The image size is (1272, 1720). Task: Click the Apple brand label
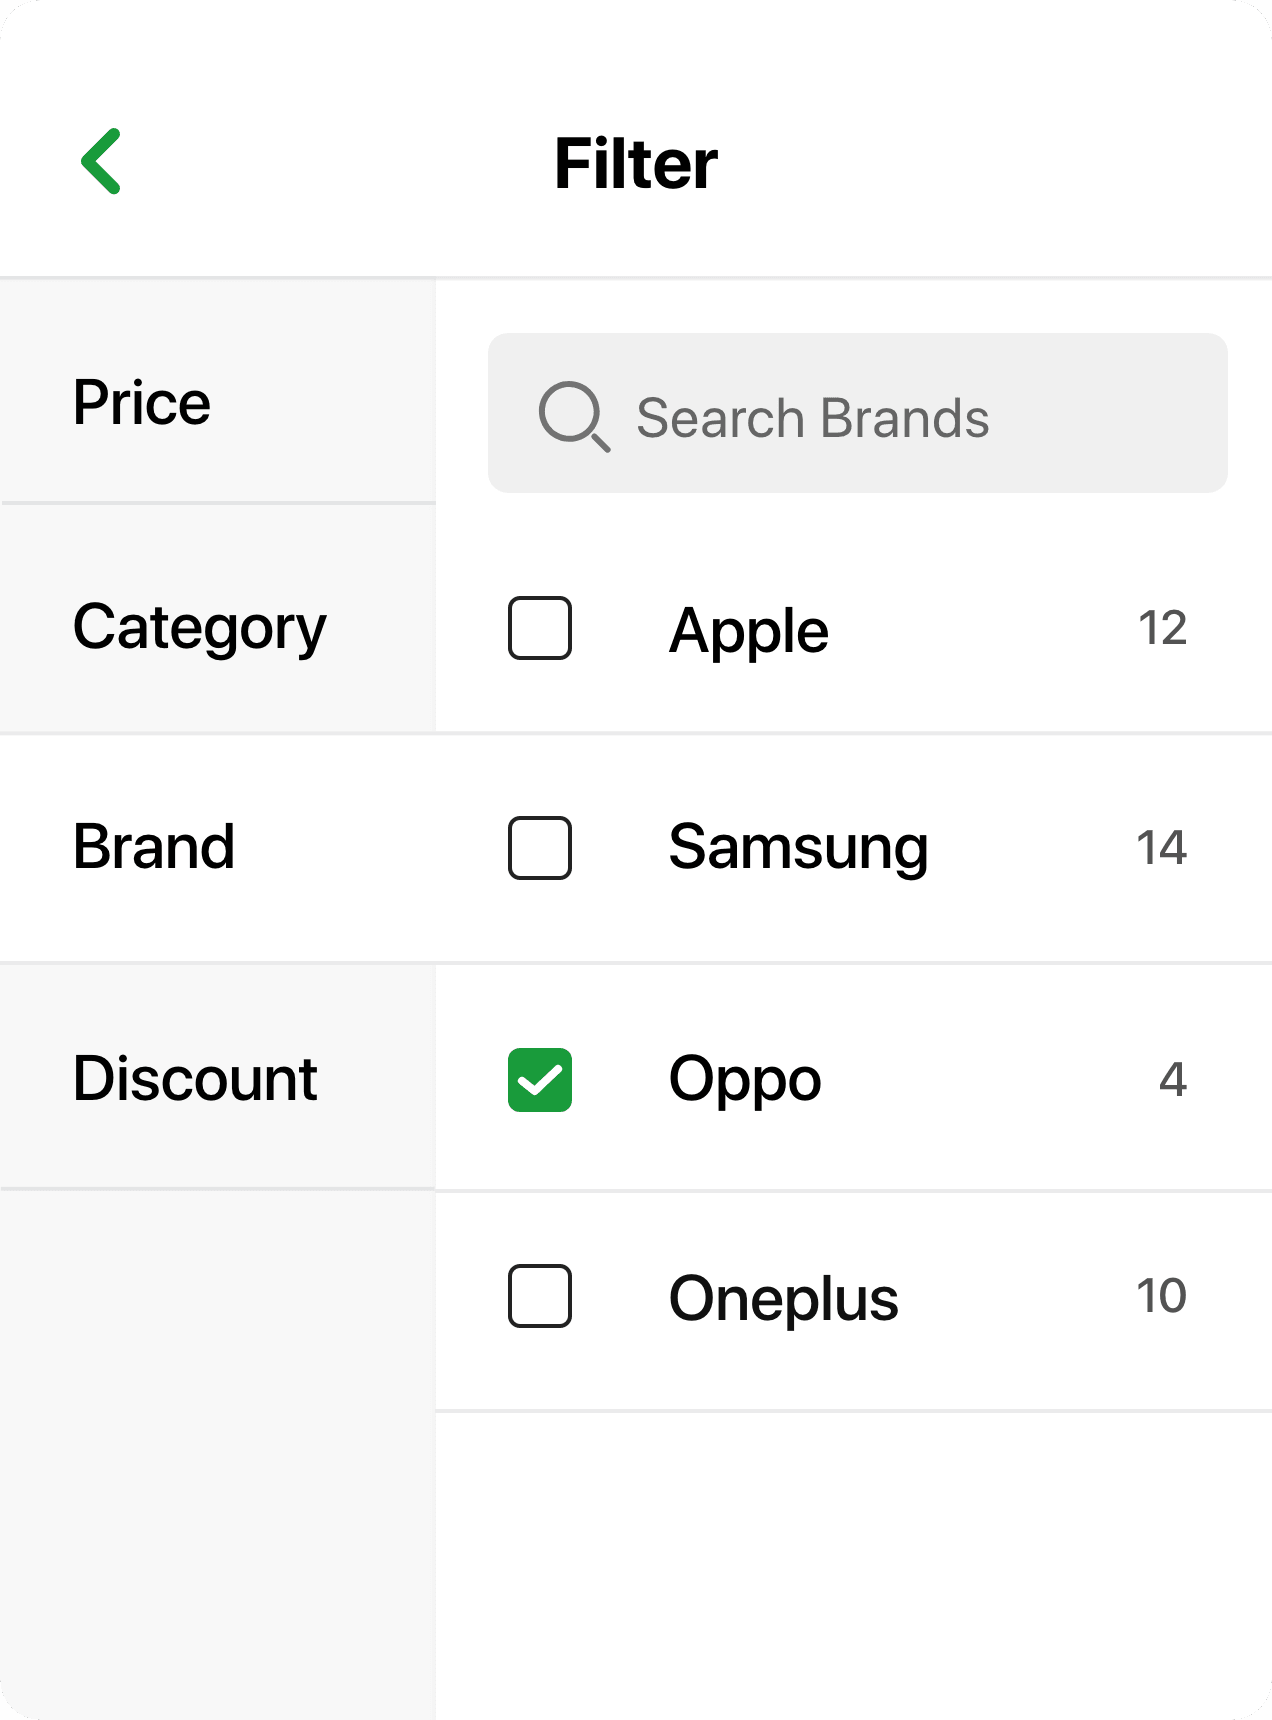click(x=749, y=630)
